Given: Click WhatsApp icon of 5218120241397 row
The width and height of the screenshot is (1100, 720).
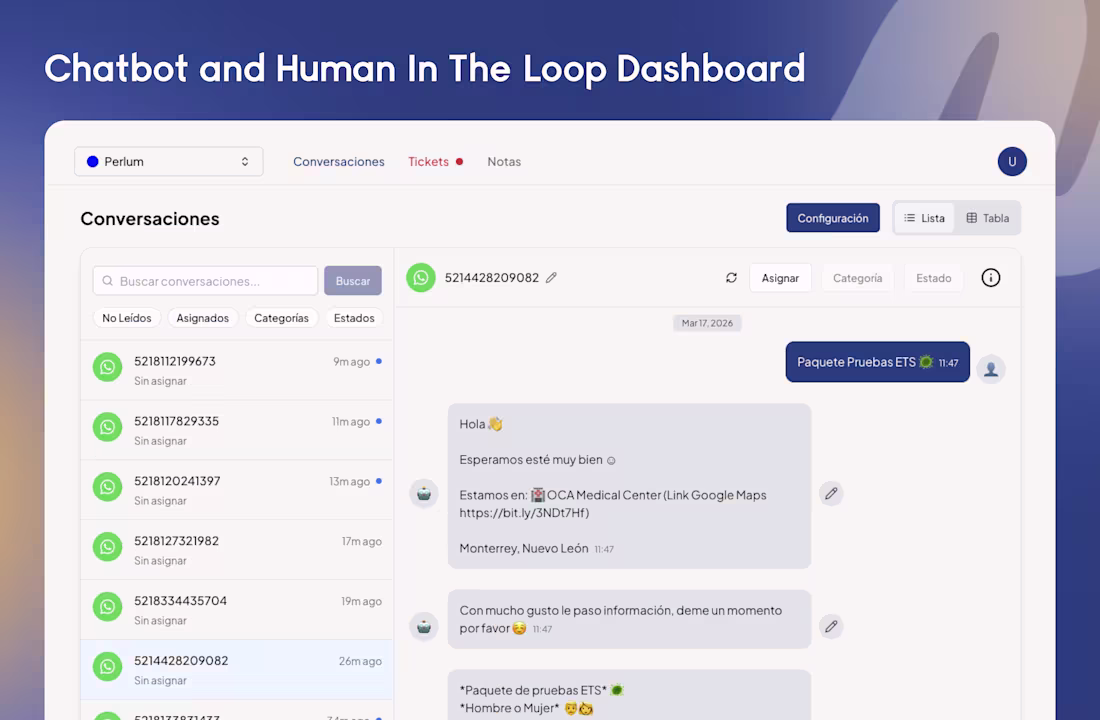Looking at the screenshot, I should point(107,487).
